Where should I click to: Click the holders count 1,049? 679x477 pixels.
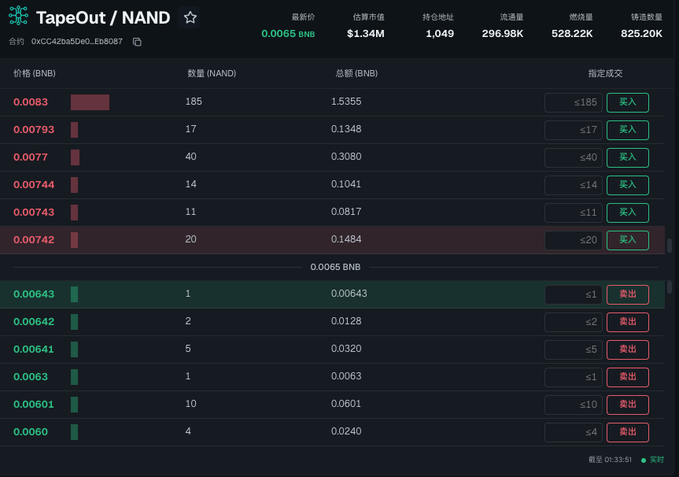440,34
